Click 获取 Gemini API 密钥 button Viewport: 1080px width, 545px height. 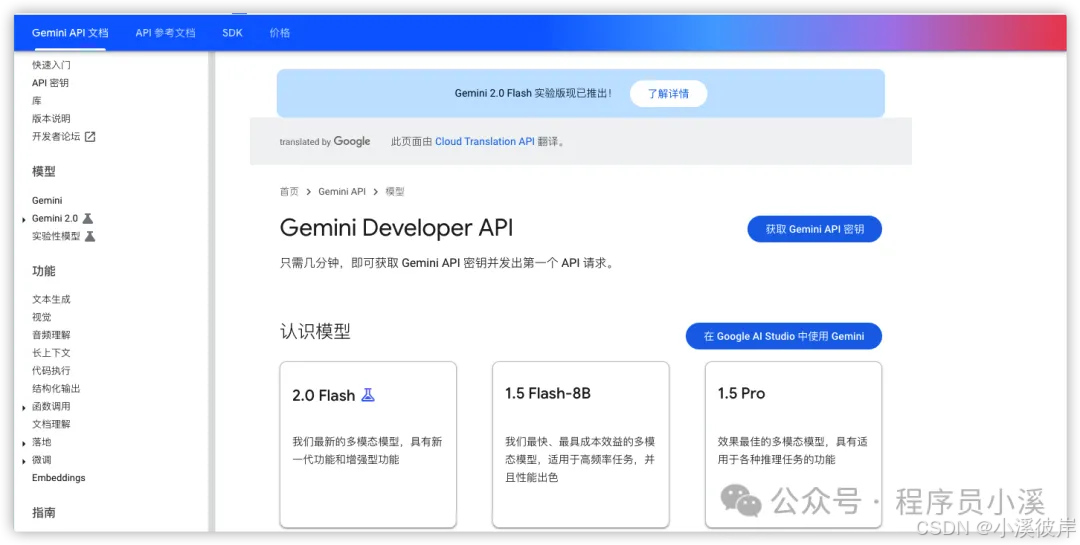(814, 229)
